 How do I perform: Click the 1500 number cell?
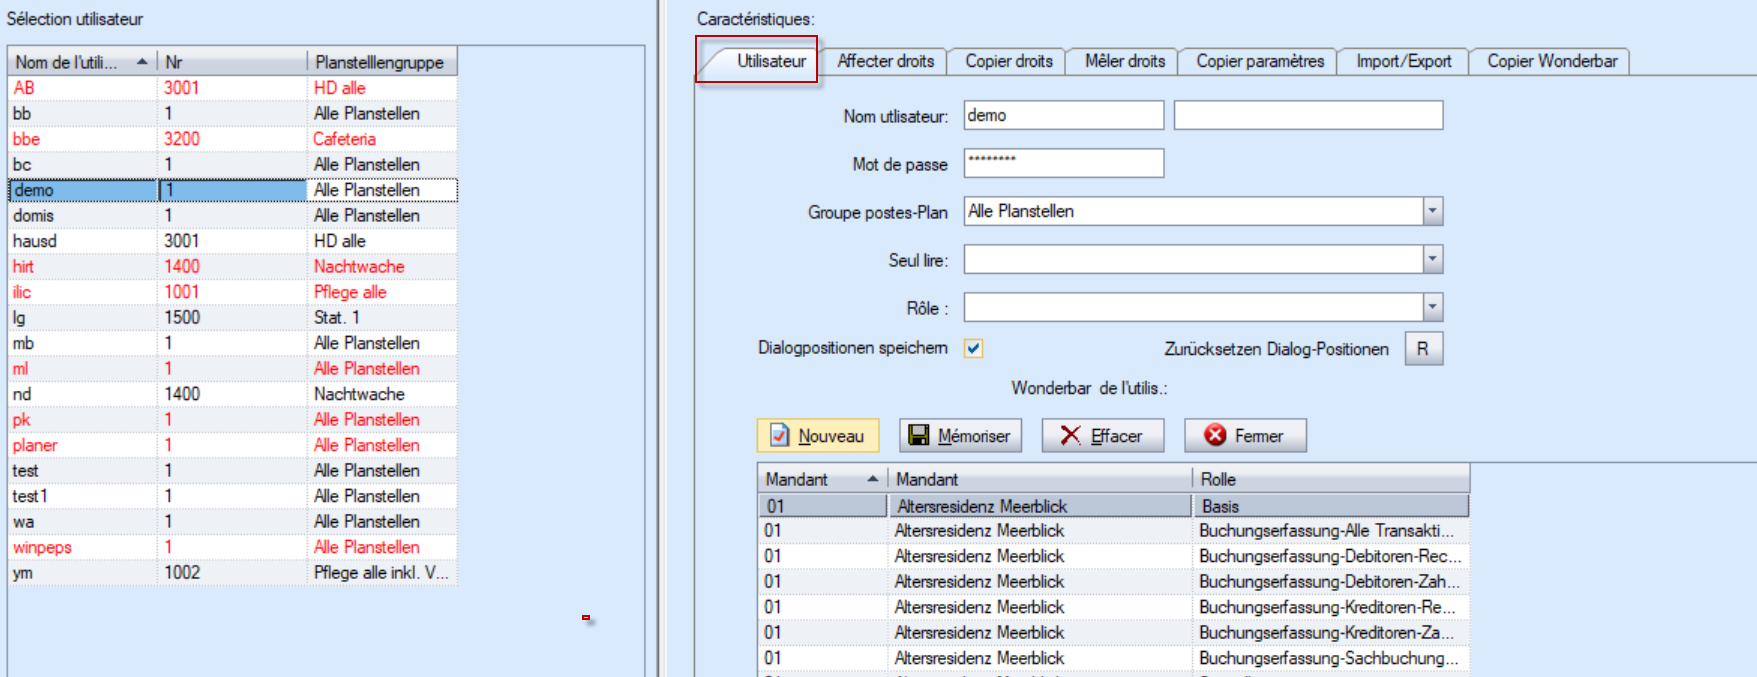[232, 318]
